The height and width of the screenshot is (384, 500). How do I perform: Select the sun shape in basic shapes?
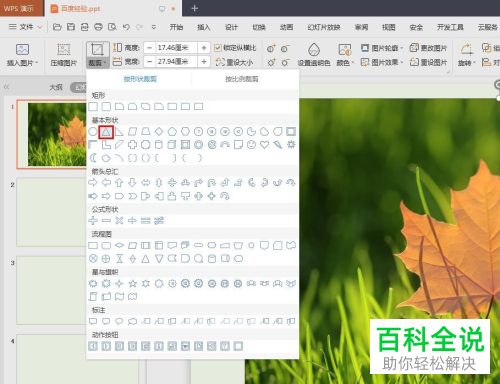tap(291, 145)
